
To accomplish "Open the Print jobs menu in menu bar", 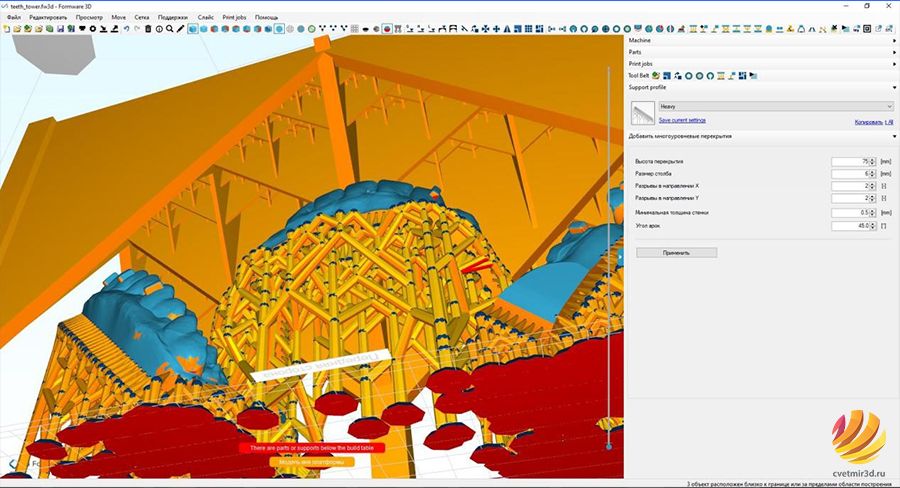I will pyautogui.click(x=234, y=17).
